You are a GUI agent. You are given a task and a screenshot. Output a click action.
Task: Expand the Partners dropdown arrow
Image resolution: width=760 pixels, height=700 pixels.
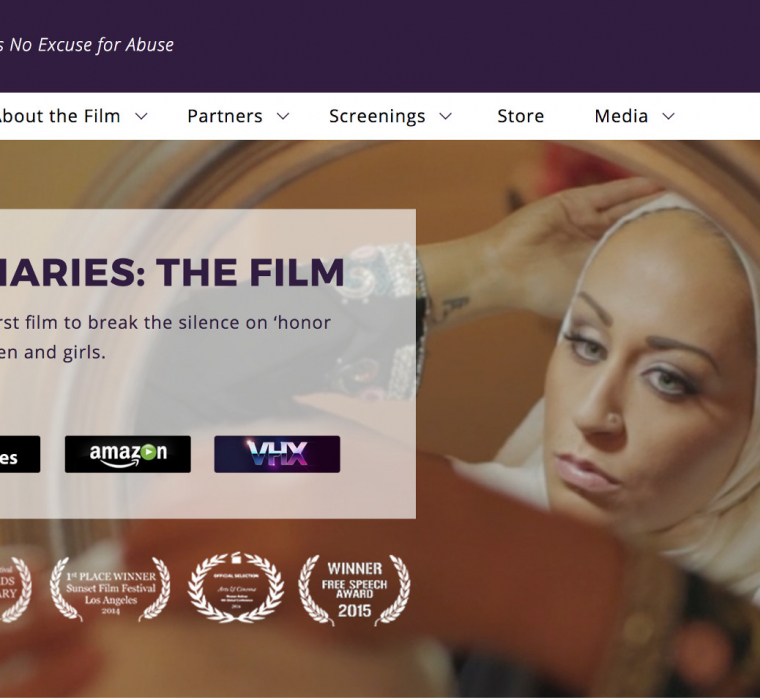[283, 116]
